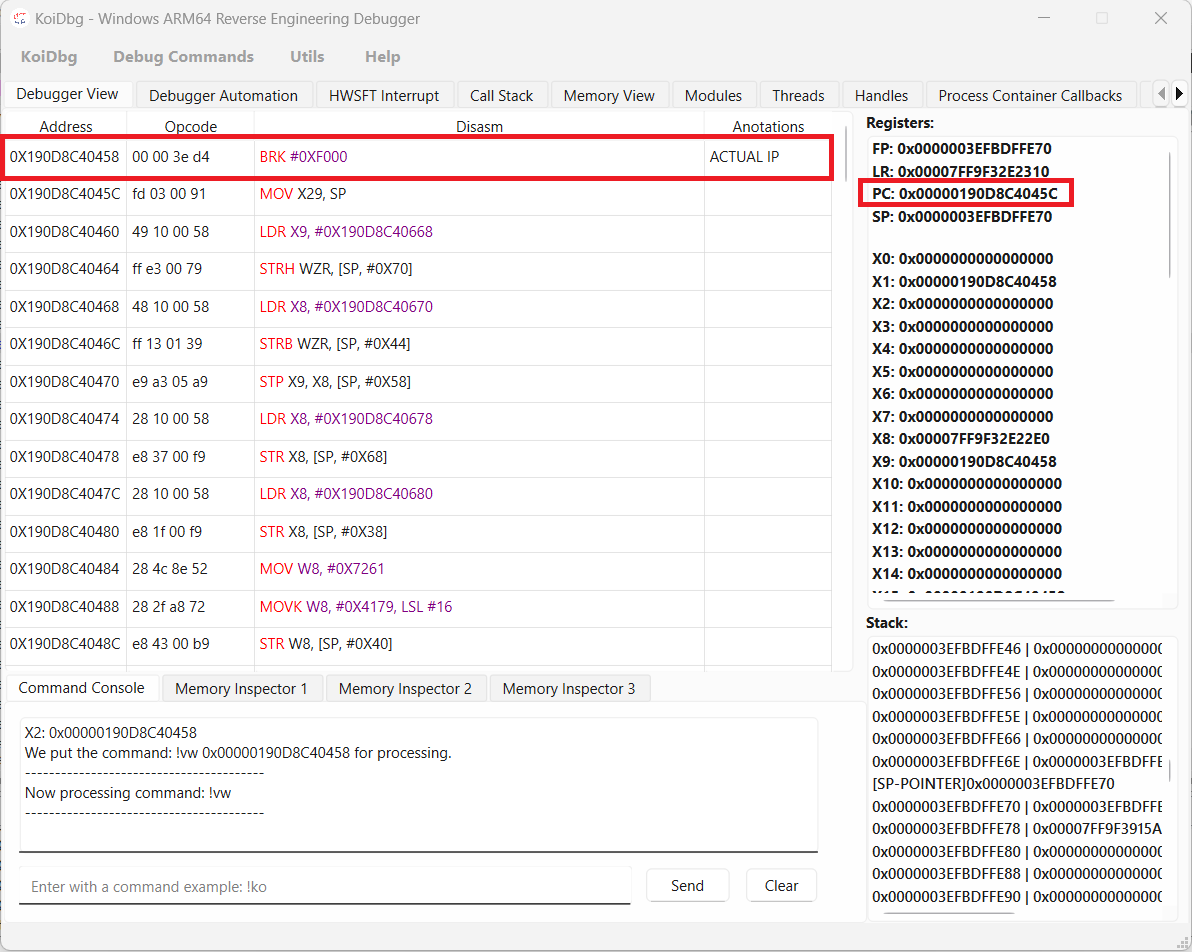Select the Memory Inspector 1 tab
Viewport: 1192px width, 952px height.
point(242,689)
